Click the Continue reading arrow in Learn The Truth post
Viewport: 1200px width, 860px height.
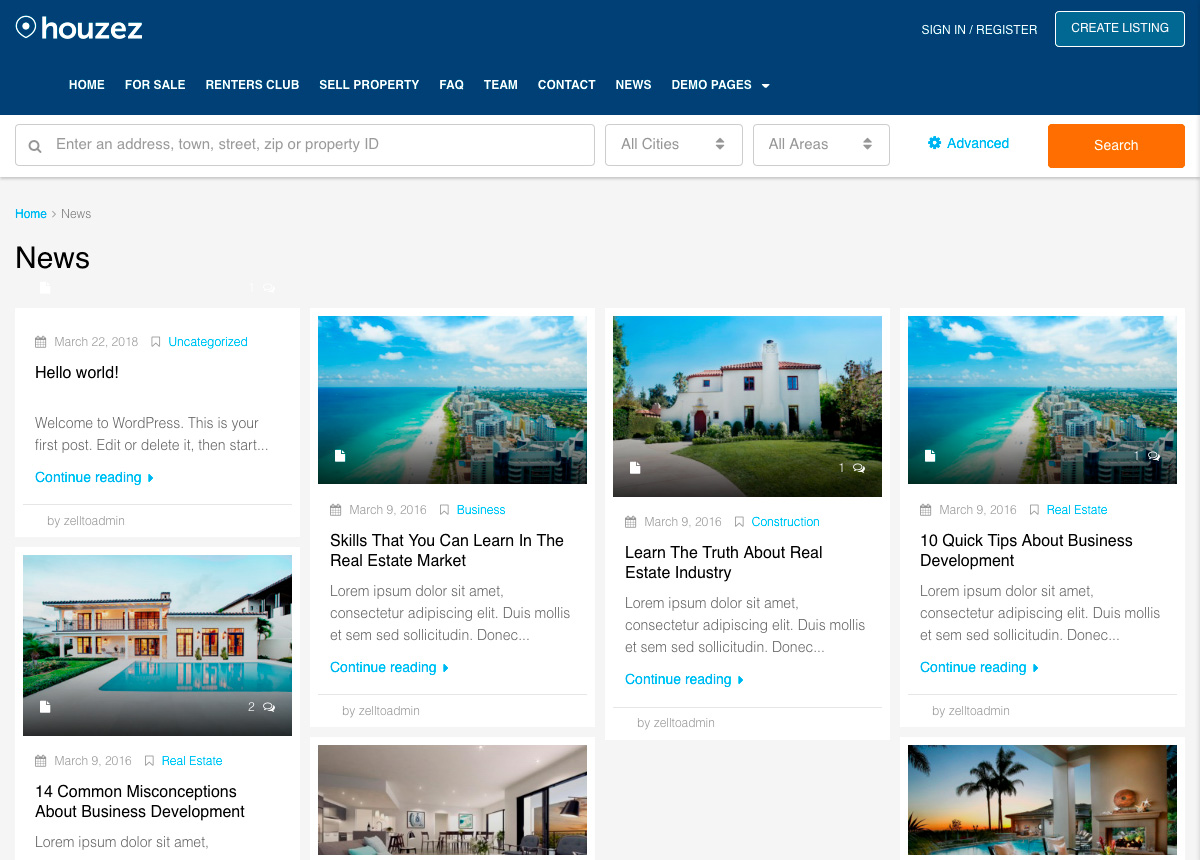tap(741, 680)
